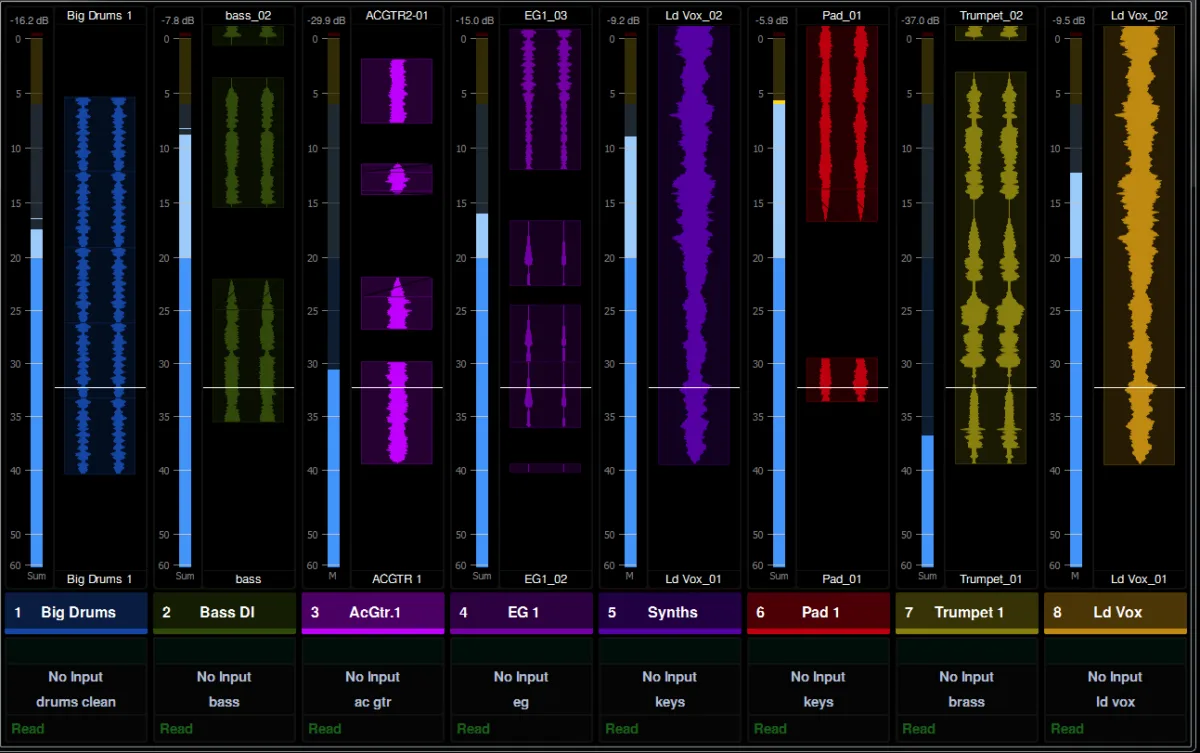Click the 'ld vox' output label
Viewport: 1200px width, 753px height.
pyautogui.click(x=1115, y=702)
